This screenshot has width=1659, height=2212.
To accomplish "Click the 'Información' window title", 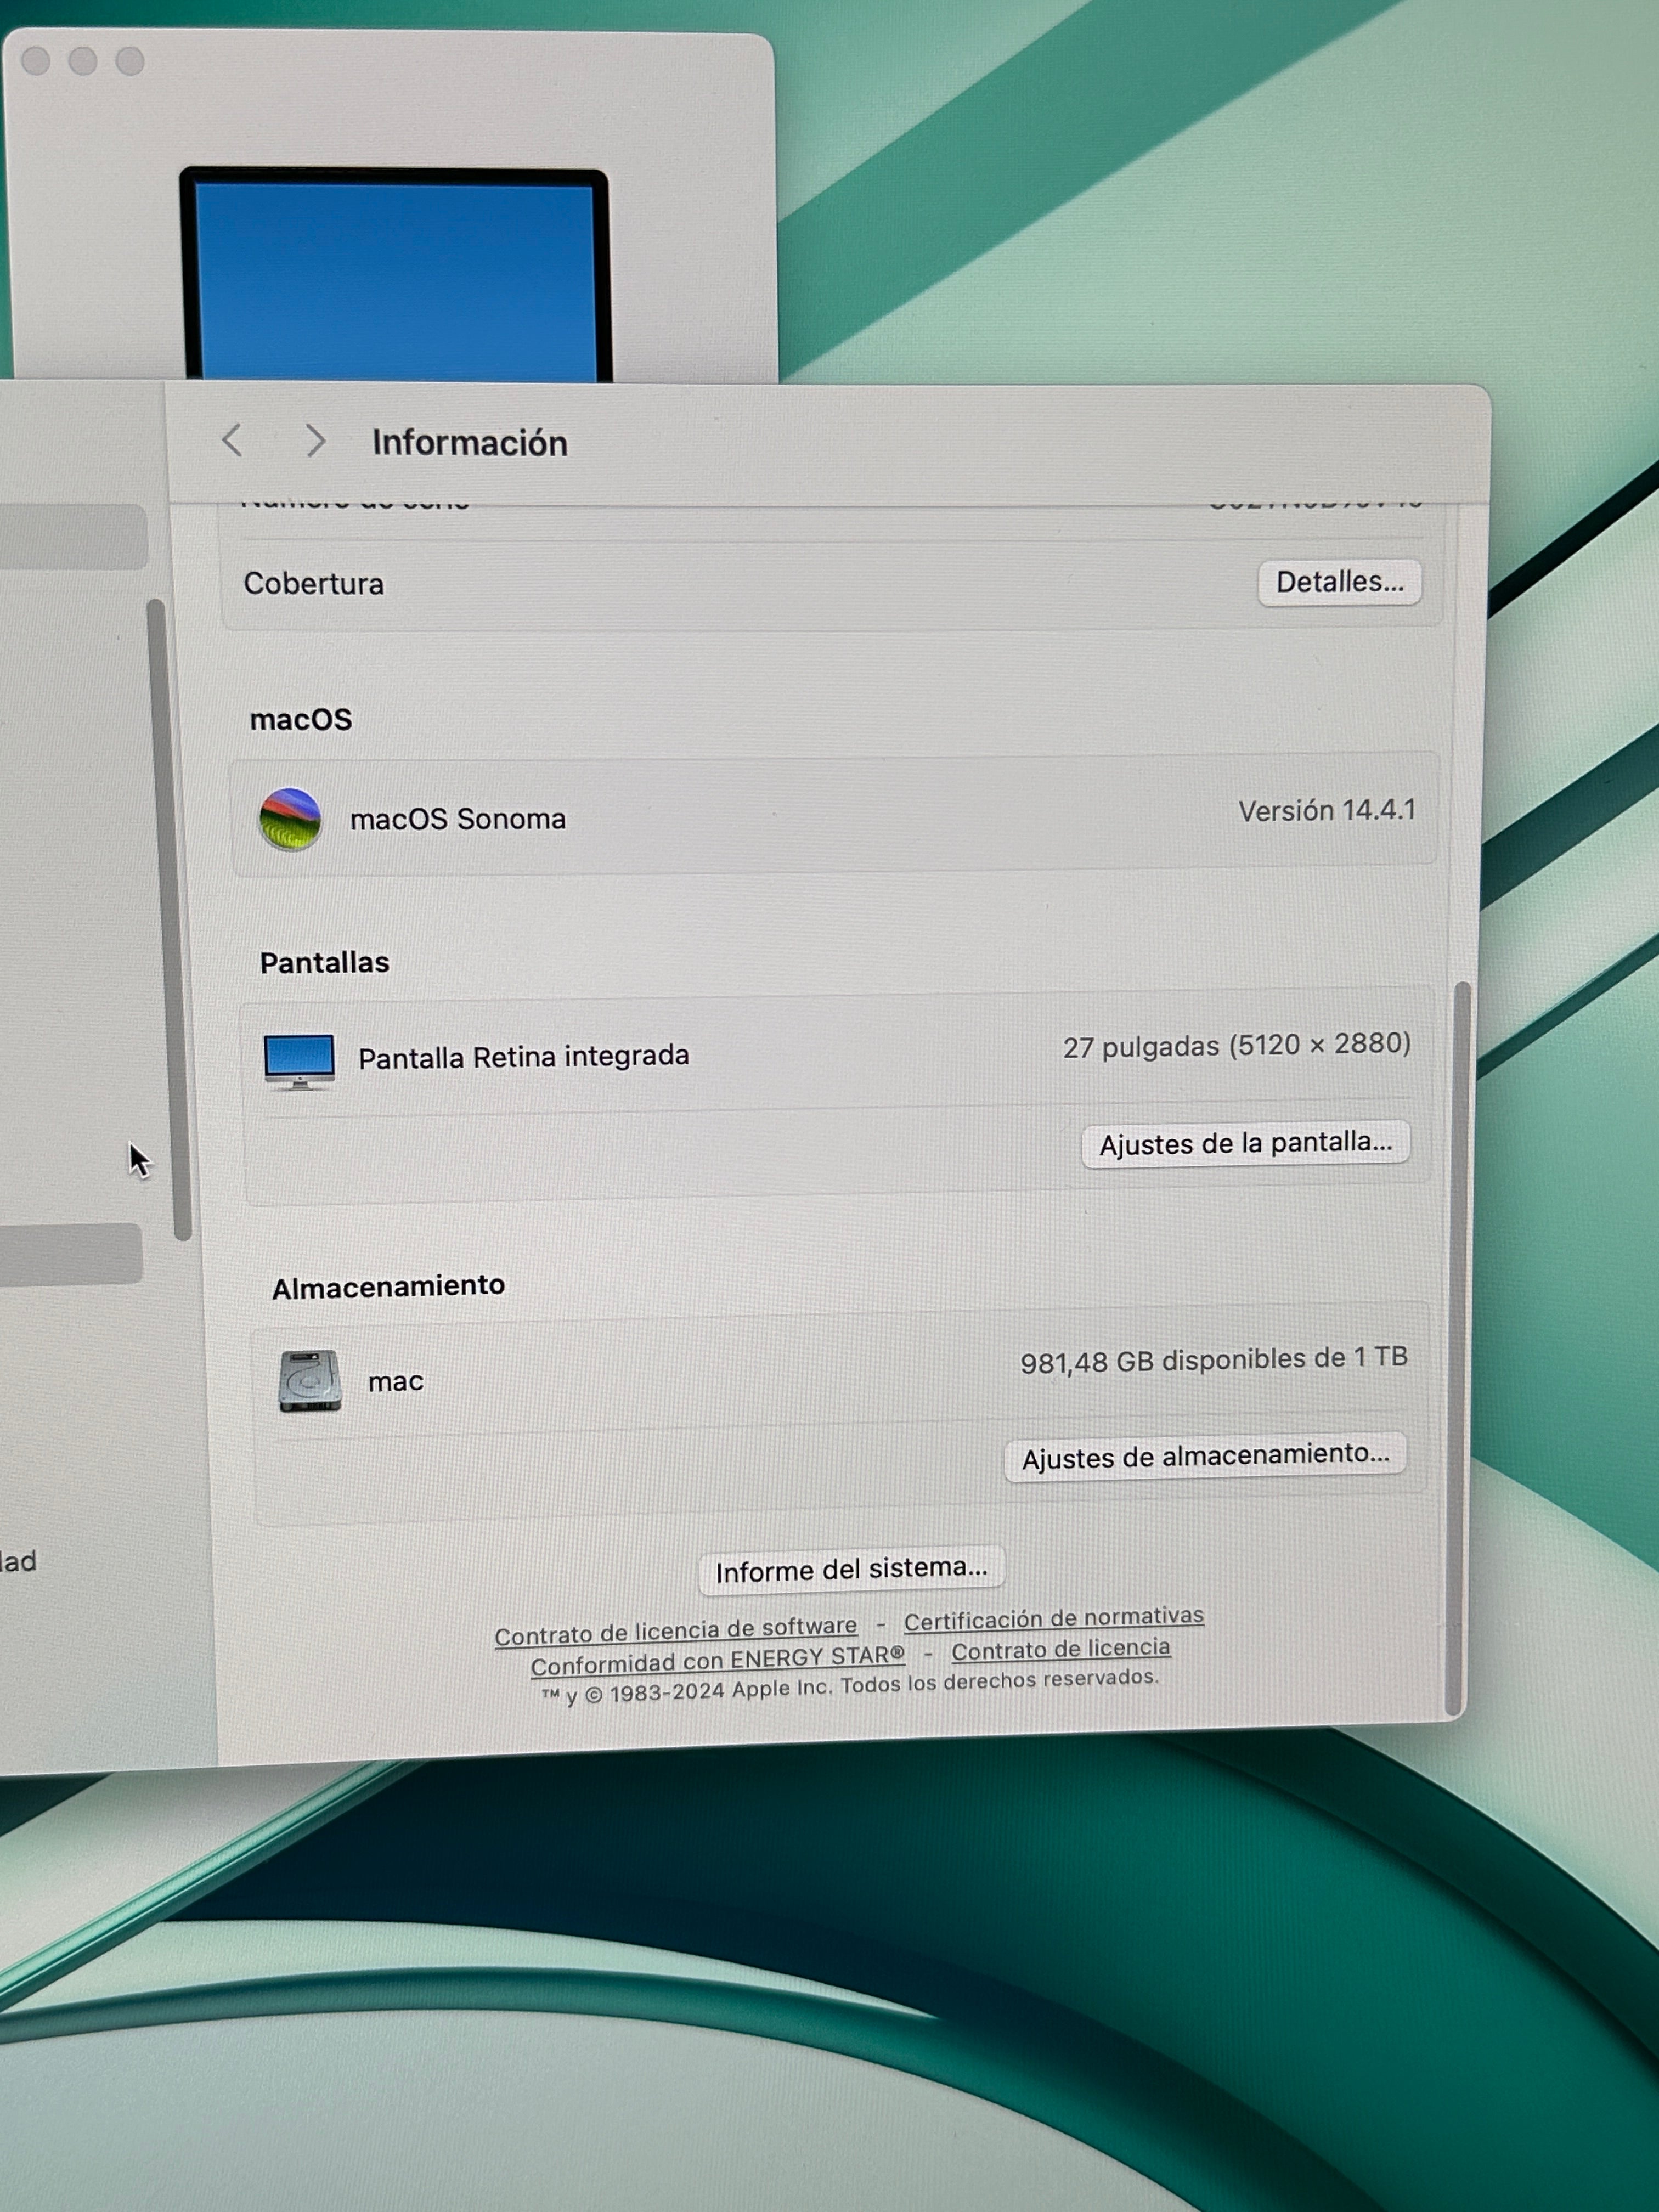I will [470, 443].
